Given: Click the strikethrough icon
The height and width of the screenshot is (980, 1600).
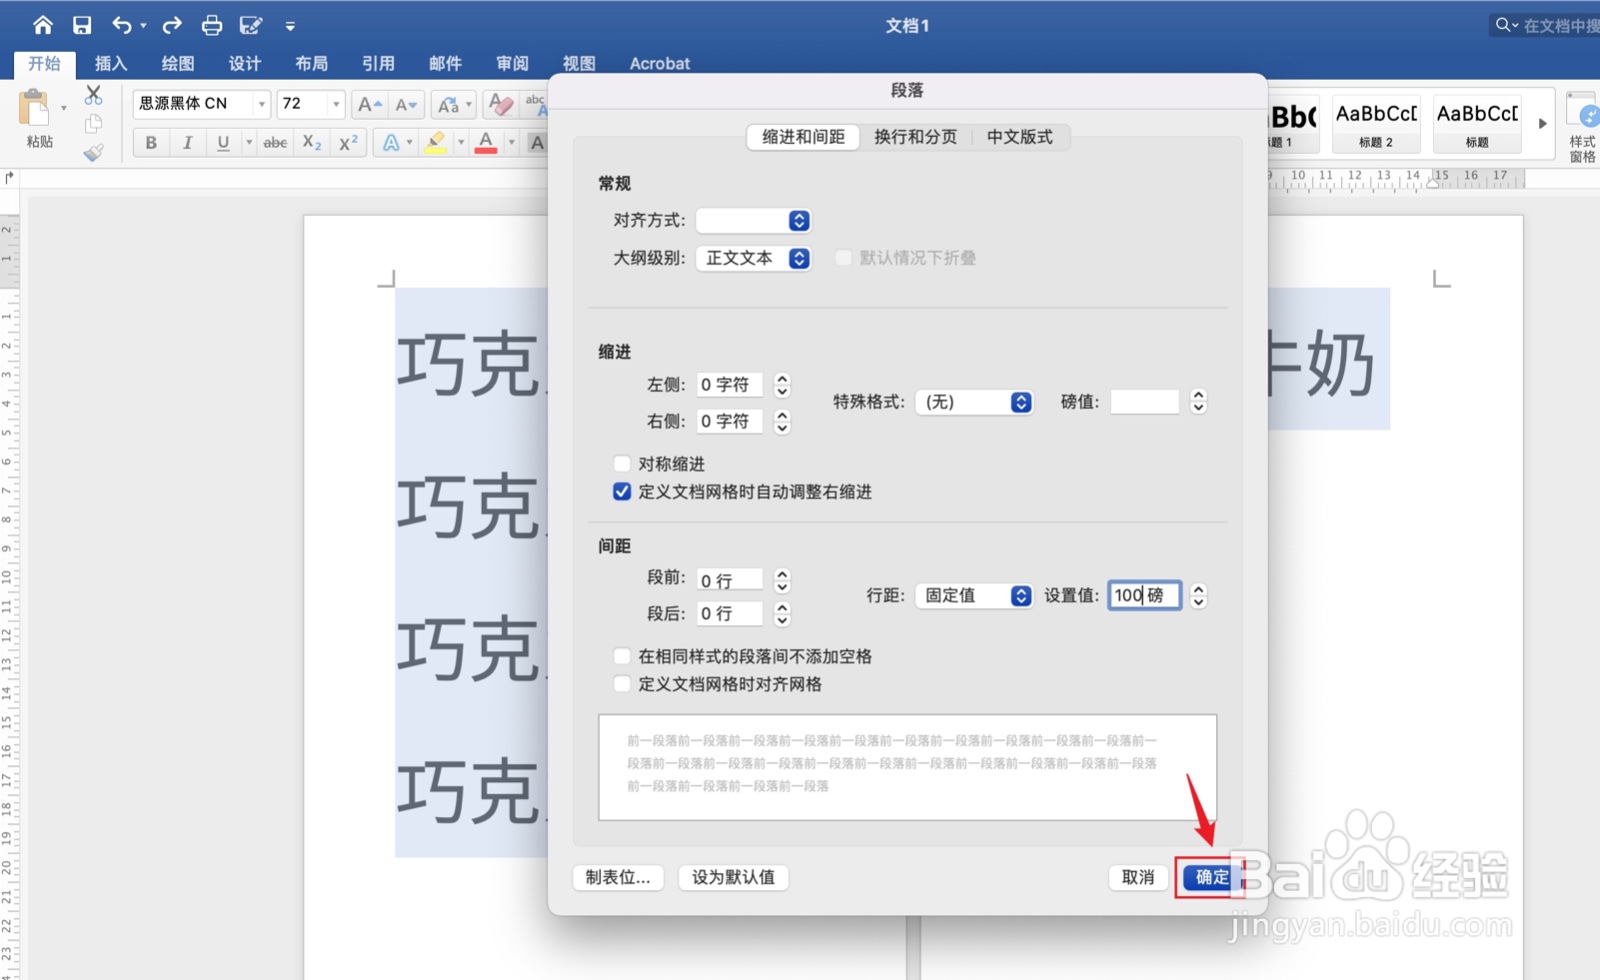Looking at the screenshot, I should click(x=274, y=142).
